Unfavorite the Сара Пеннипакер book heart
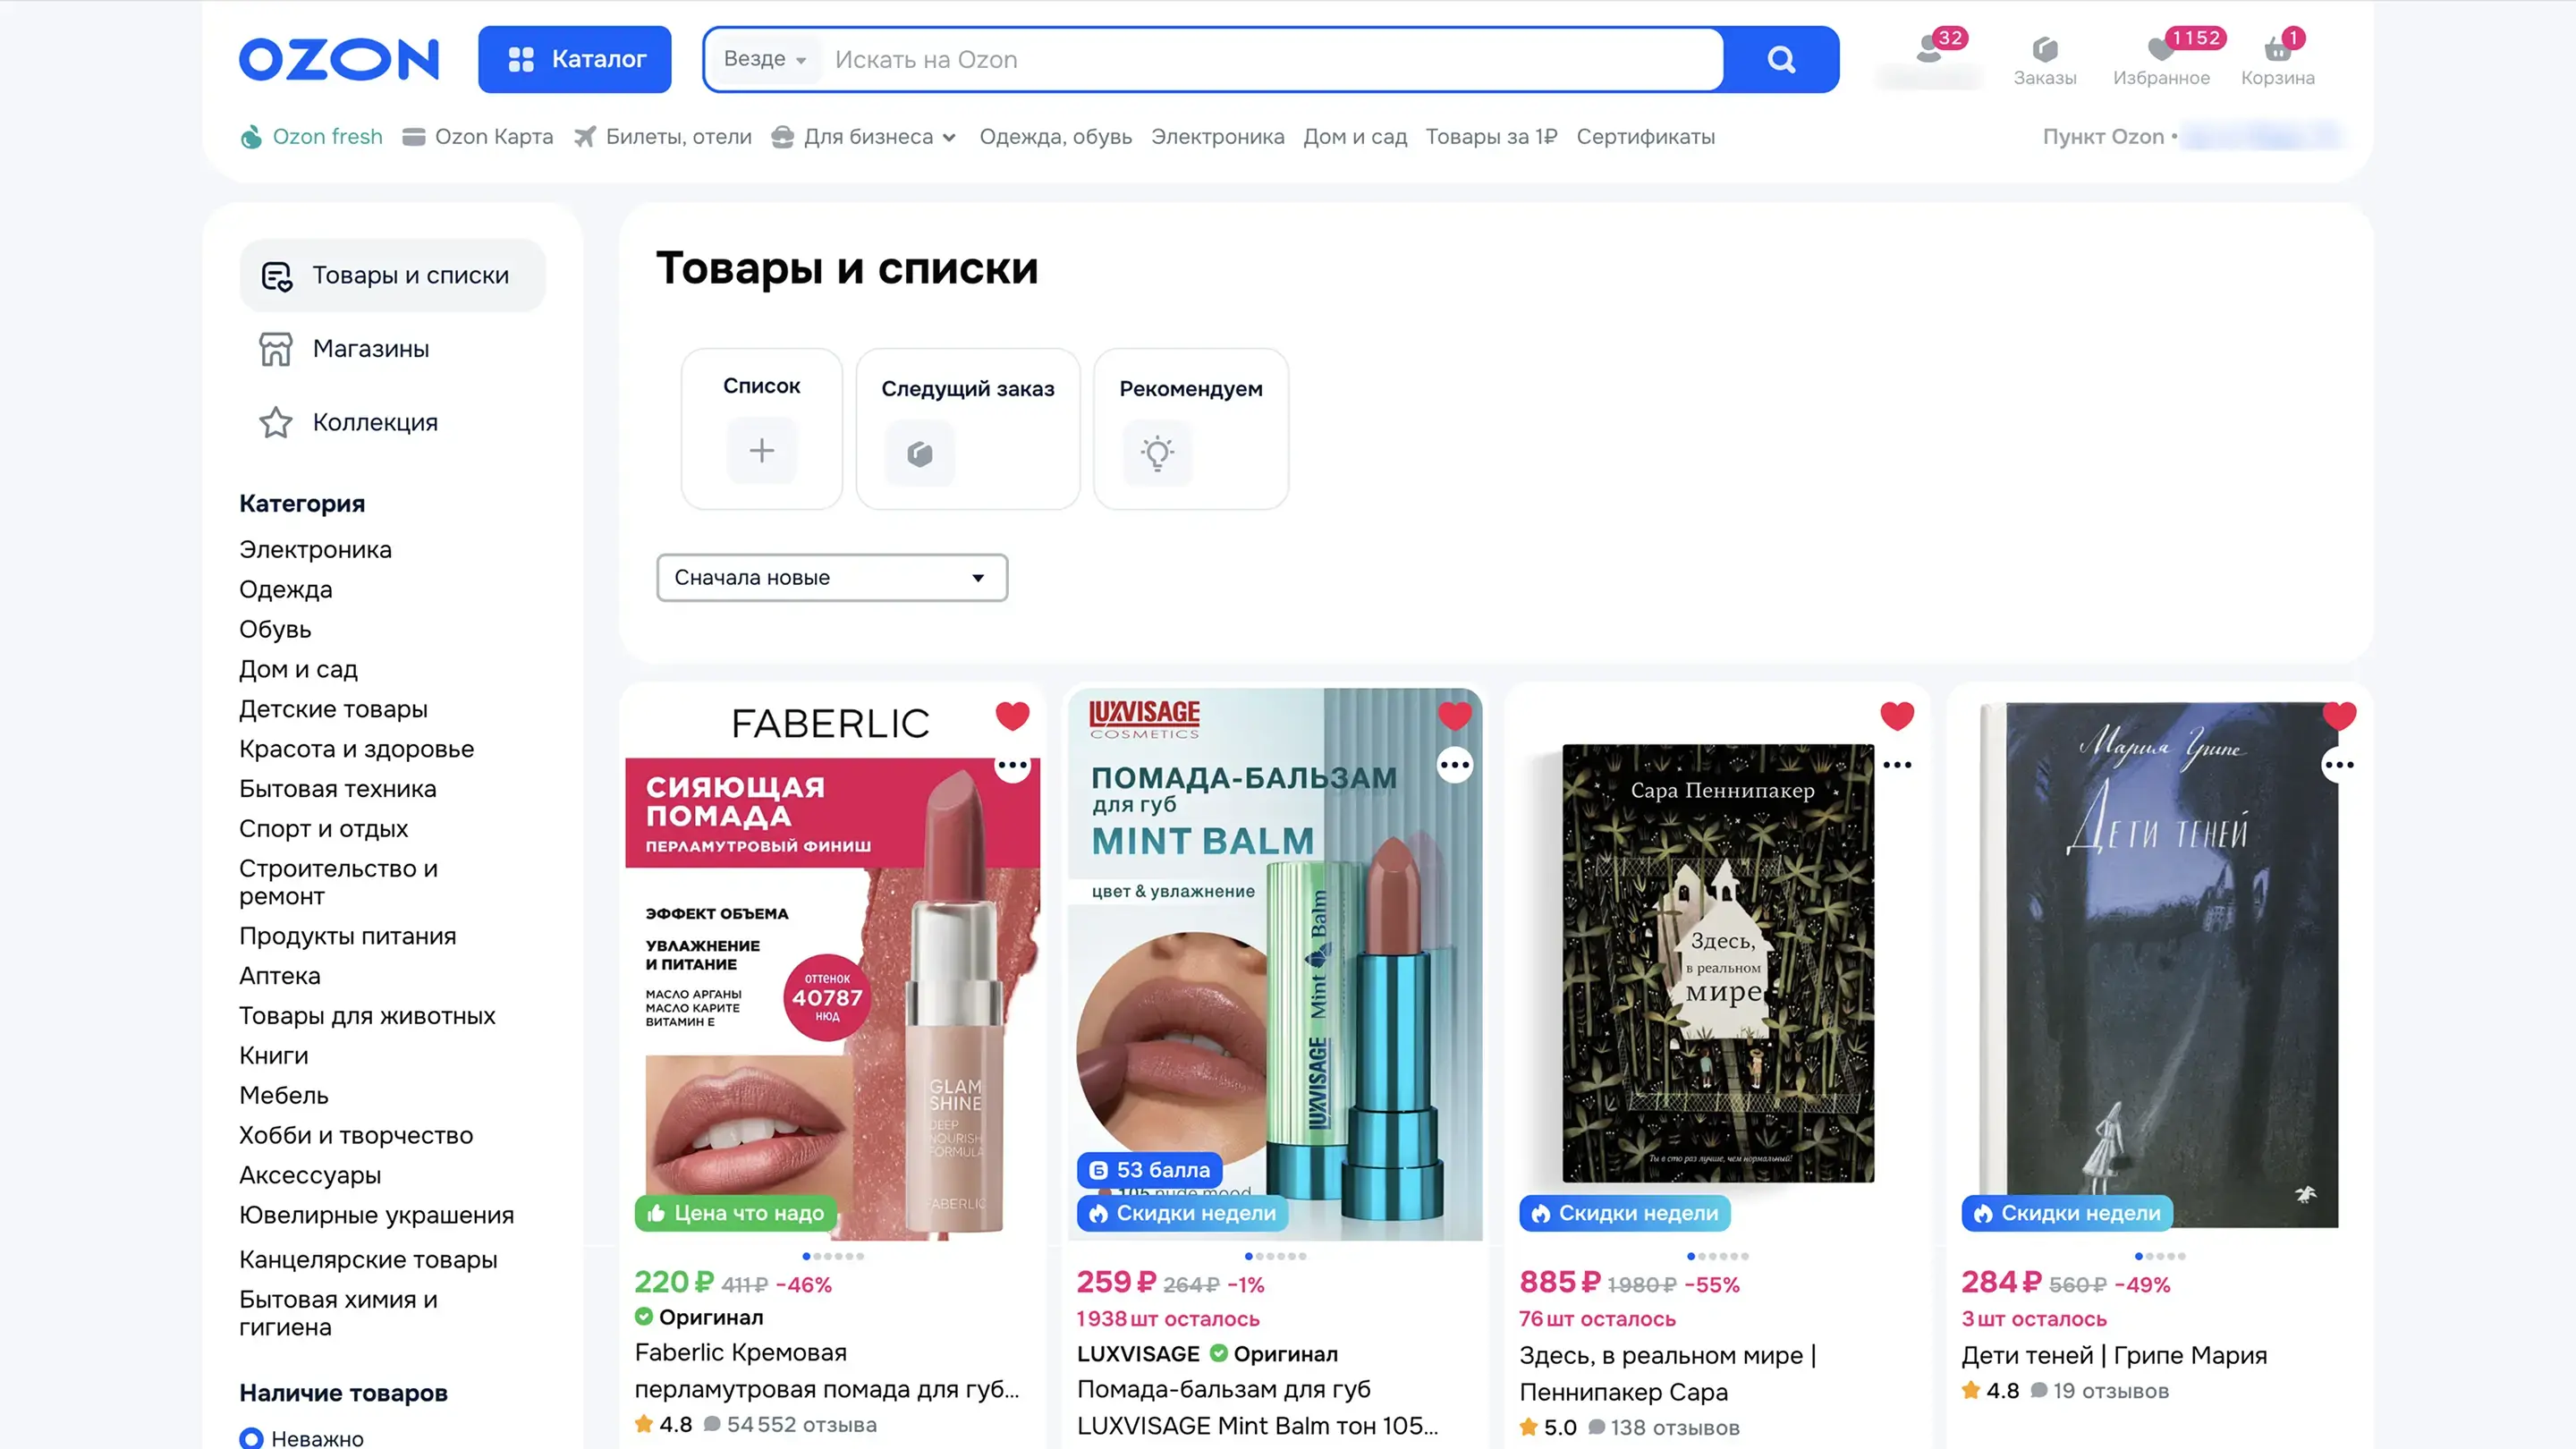Image resolution: width=2576 pixels, height=1449 pixels. (x=1897, y=716)
